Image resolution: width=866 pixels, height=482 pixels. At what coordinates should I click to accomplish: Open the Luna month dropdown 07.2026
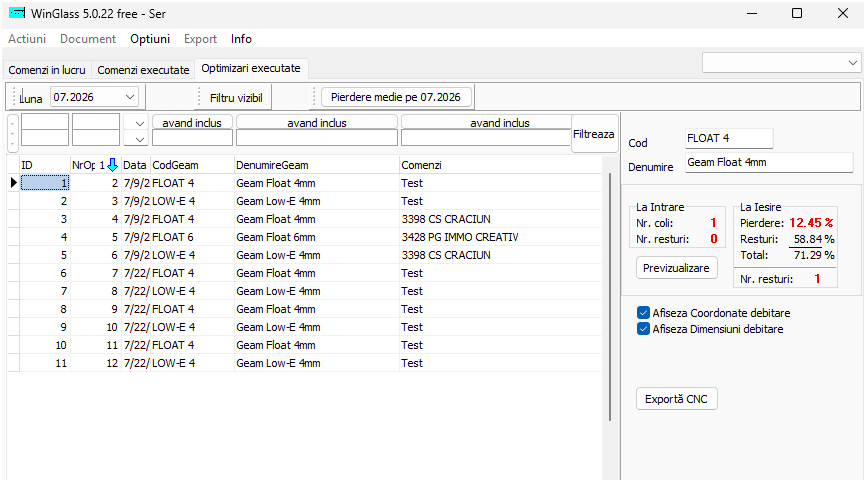tap(130, 97)
